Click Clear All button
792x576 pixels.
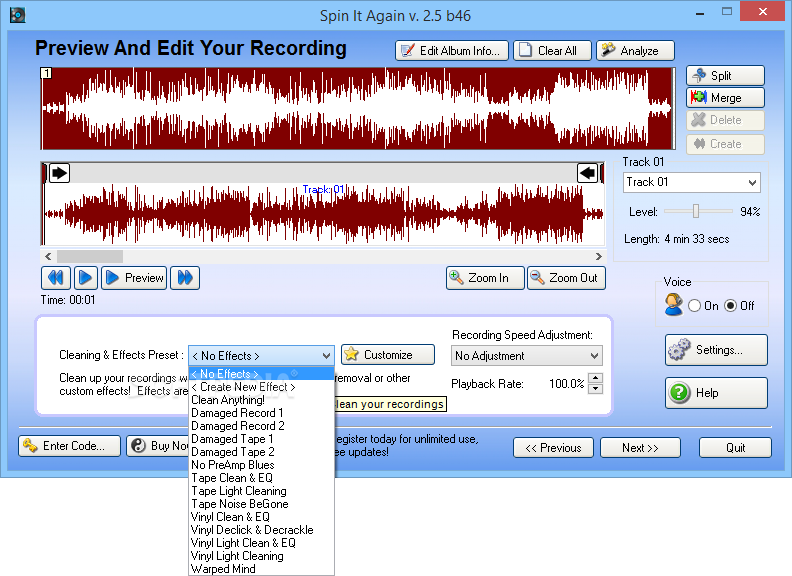[552, 51]
